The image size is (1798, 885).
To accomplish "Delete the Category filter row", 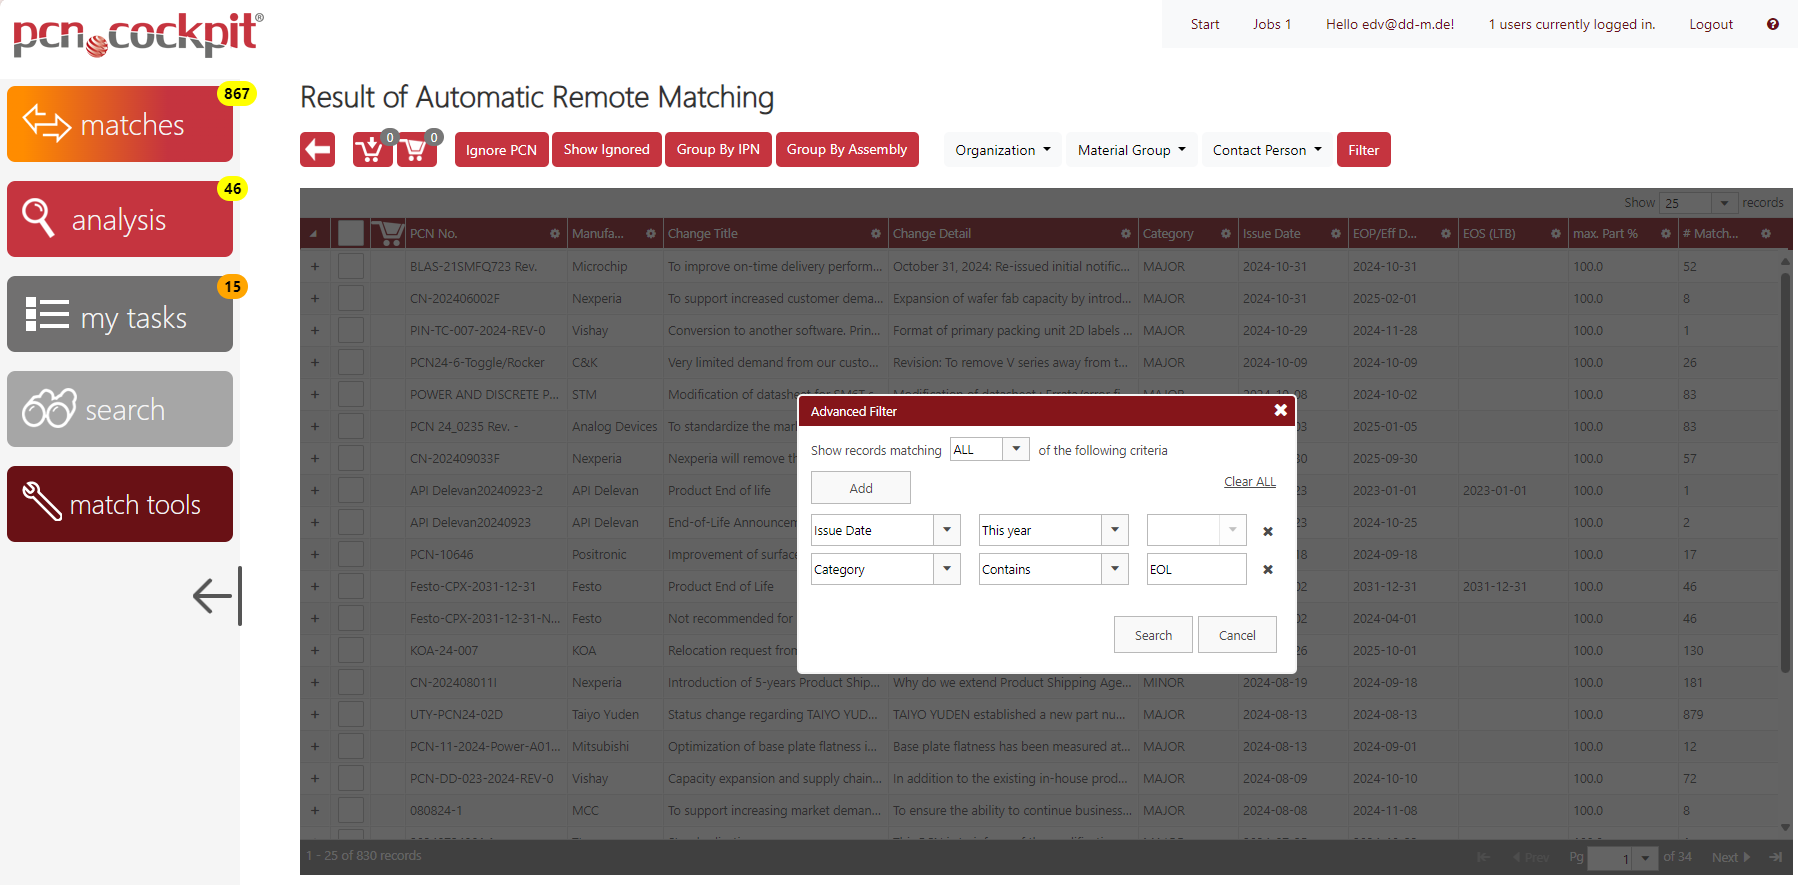I will 1267,570.
